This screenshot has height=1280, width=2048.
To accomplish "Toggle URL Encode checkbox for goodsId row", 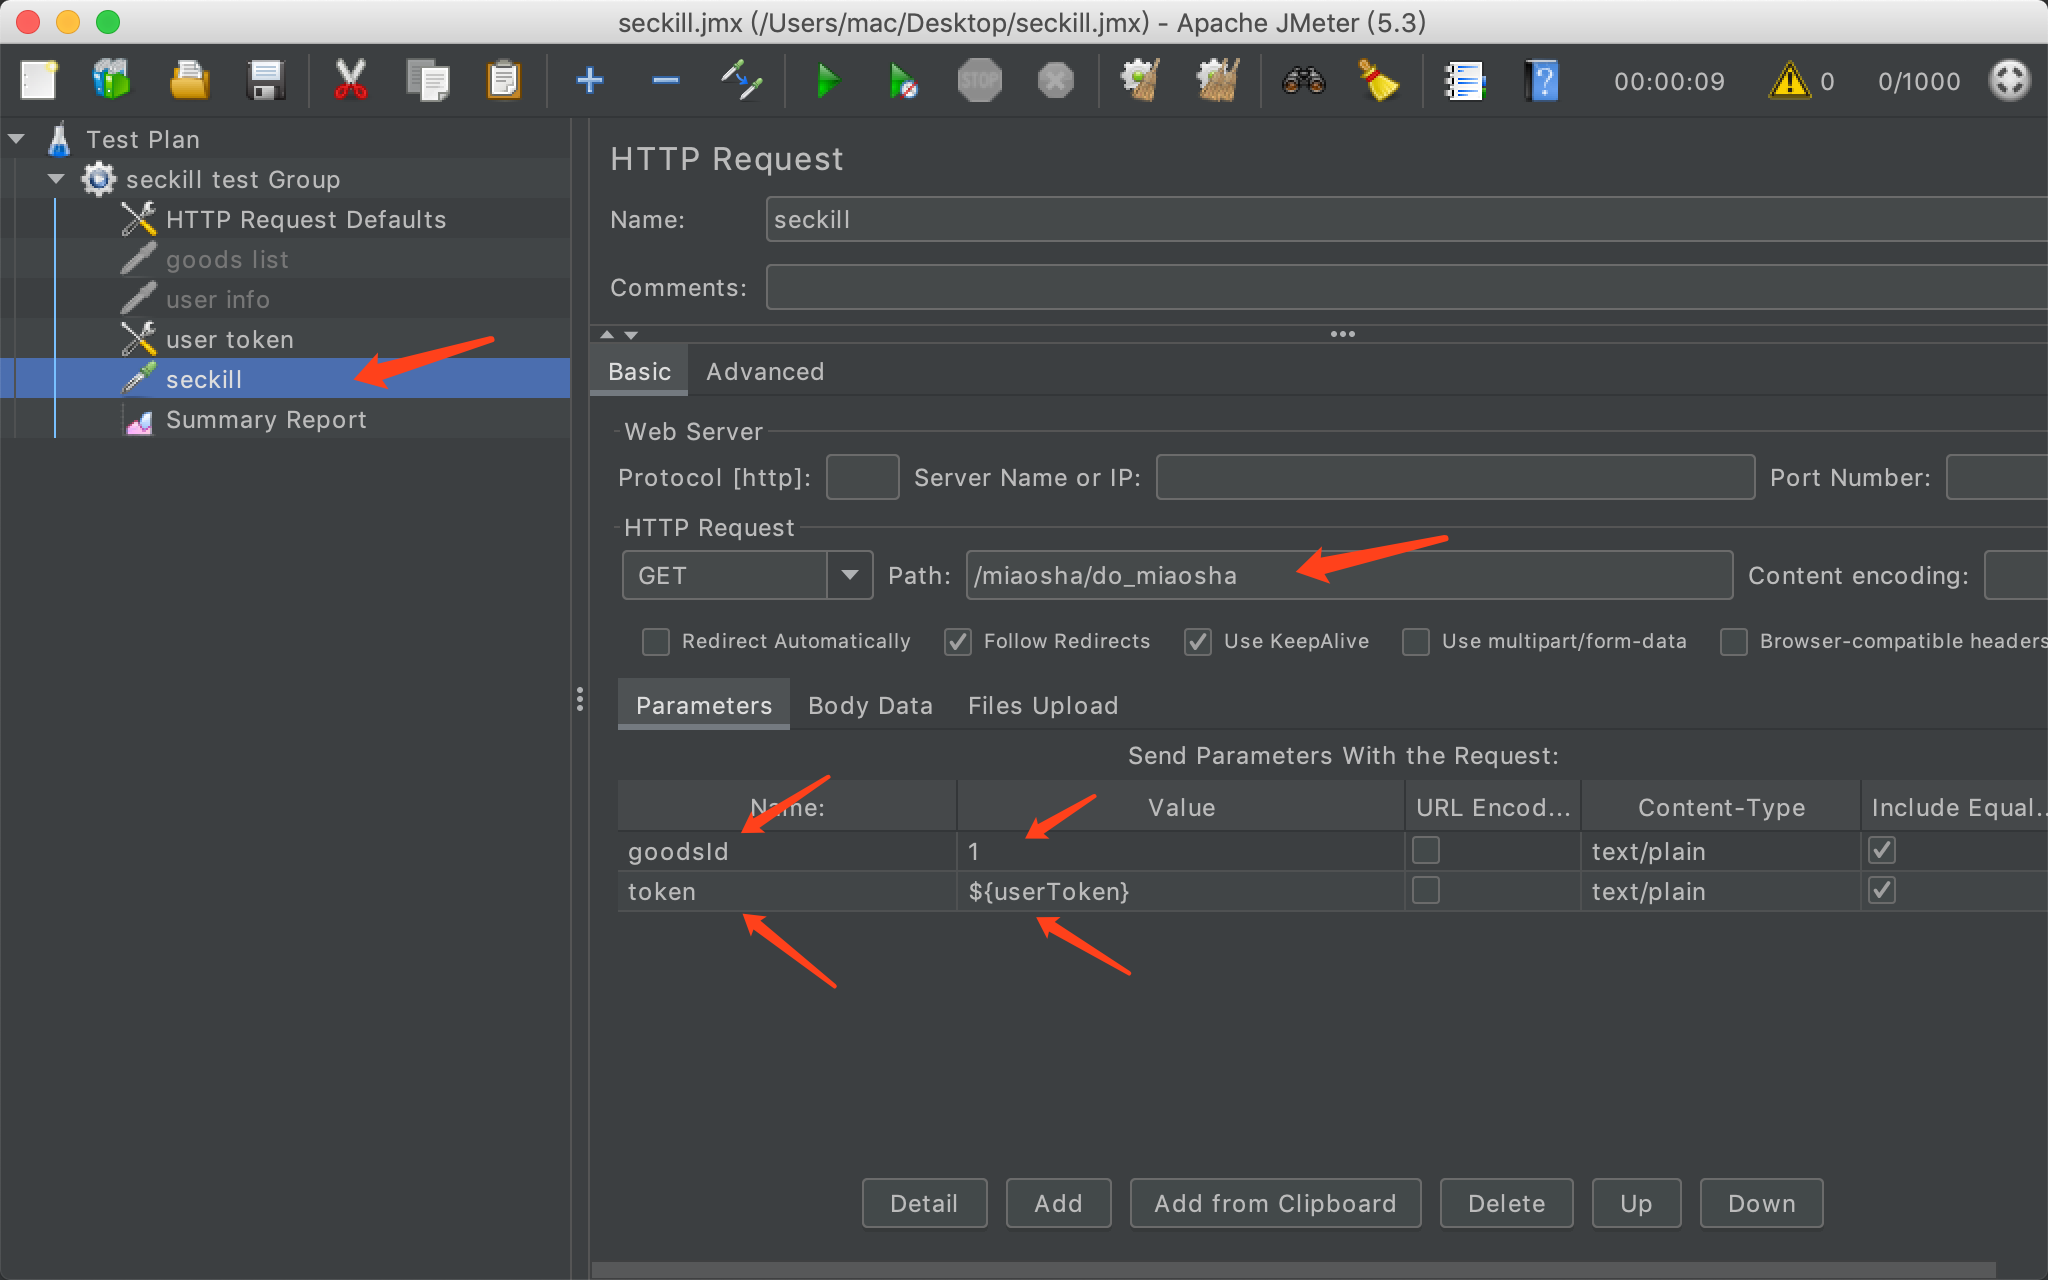I will pyautogui.click(x=1425, y=851).
